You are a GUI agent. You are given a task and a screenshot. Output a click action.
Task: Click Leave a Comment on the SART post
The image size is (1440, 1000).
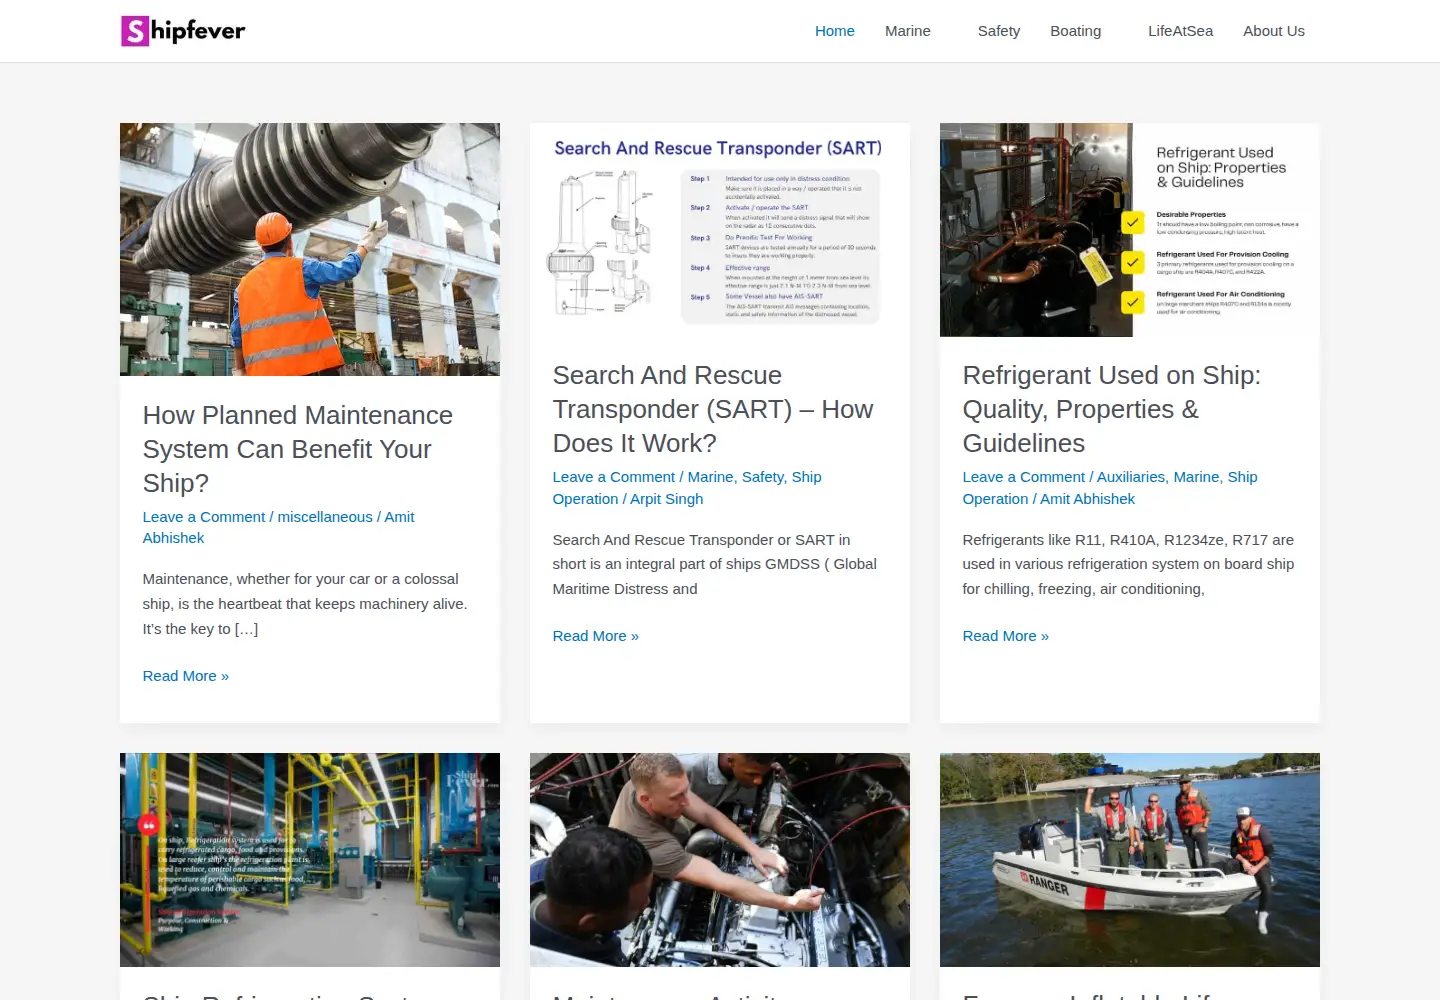tap(614, 477)
